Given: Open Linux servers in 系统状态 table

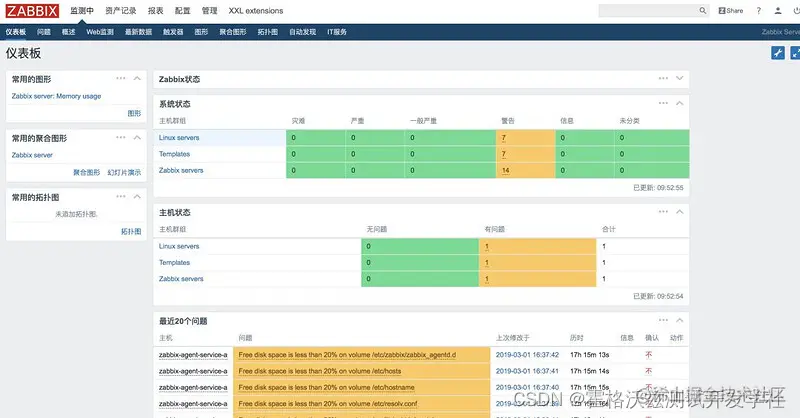Looking at the screenshot, I should coord(179,138).
